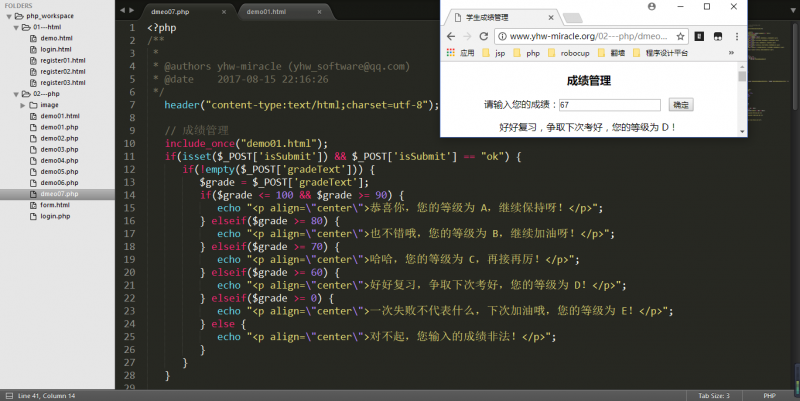The width and height of the screenshot is (800, 401).
Task: Toggle the sidebar icon in status bar
Action: pyautogui.click(x=7, y=395)
